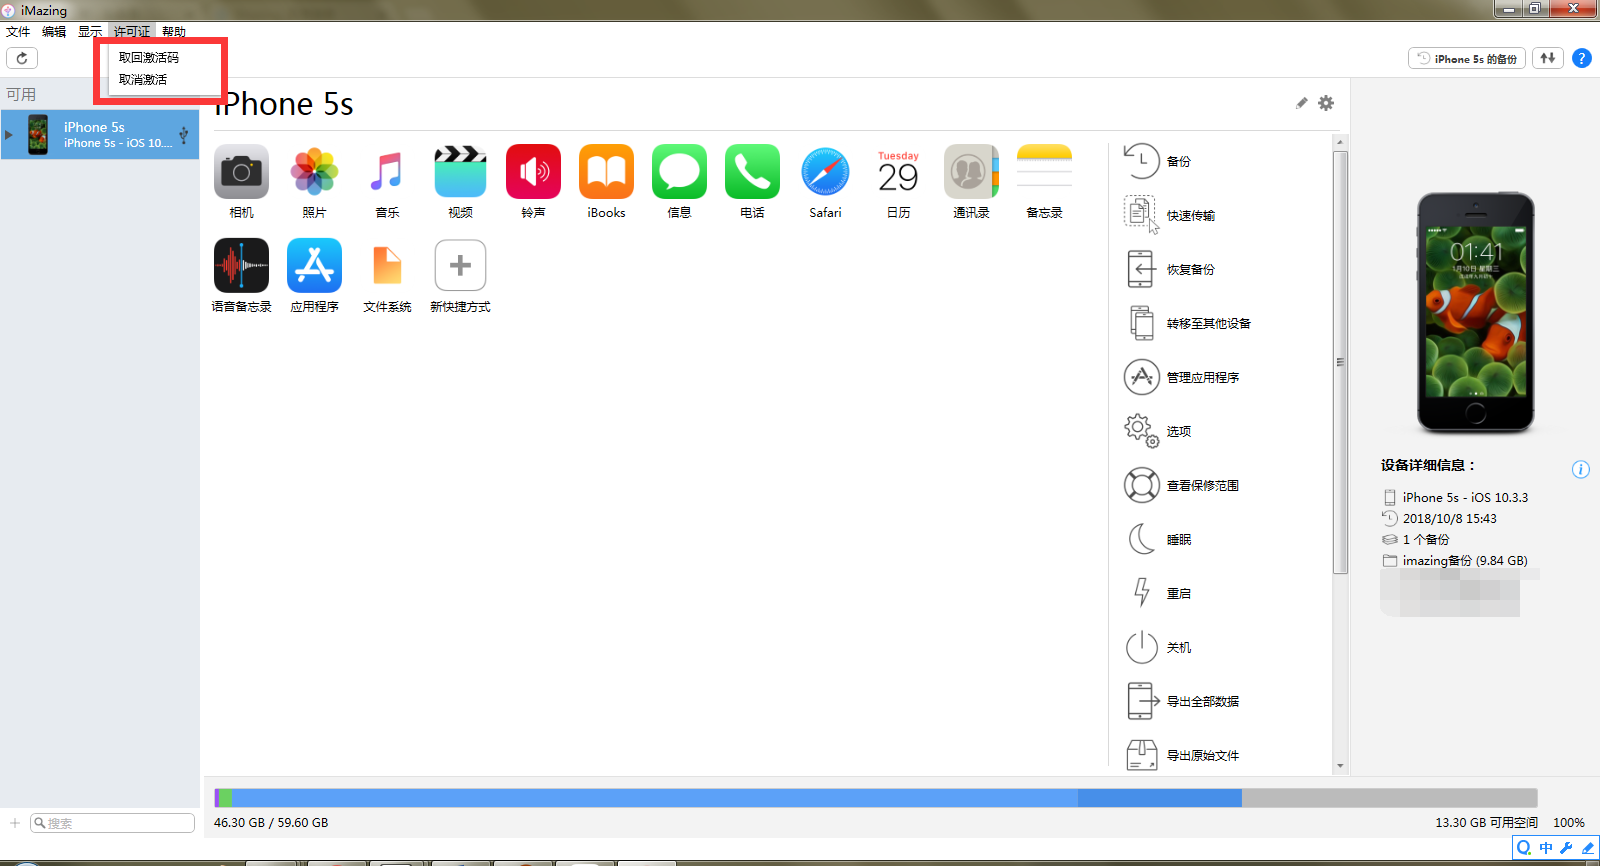This screenshot has height=866, width=1600.
Task: Click the plus icon beside search
Action: click(15, 823)
